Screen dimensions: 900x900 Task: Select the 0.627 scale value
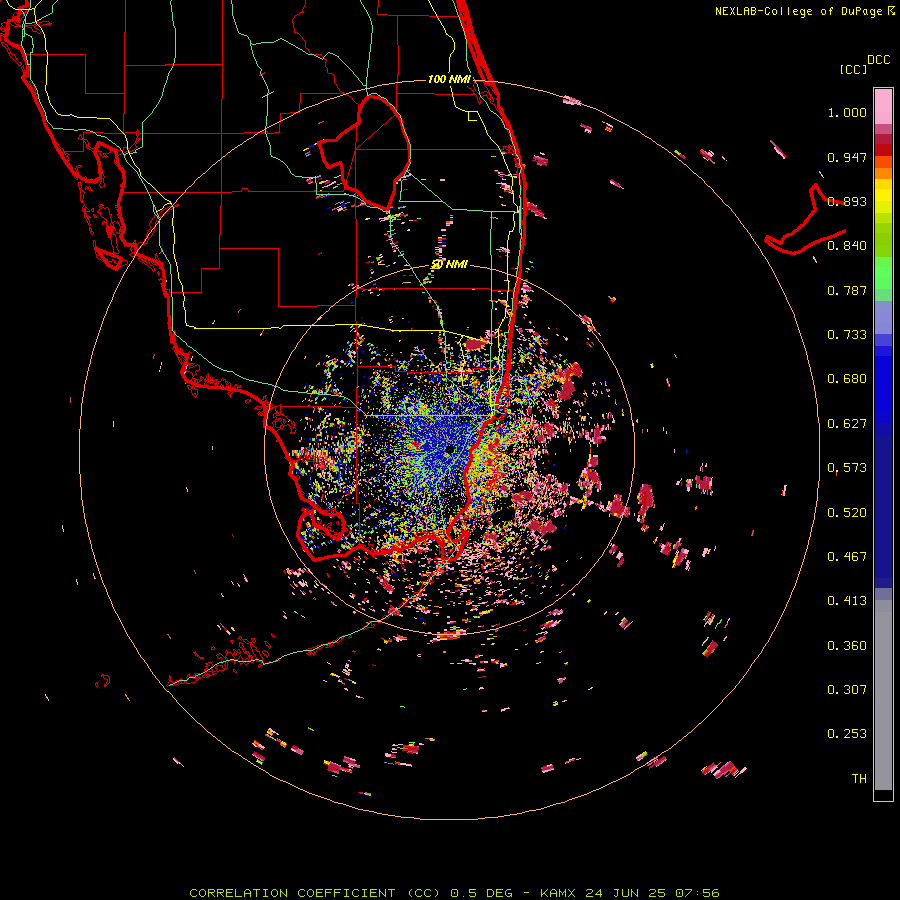point(847,424)
